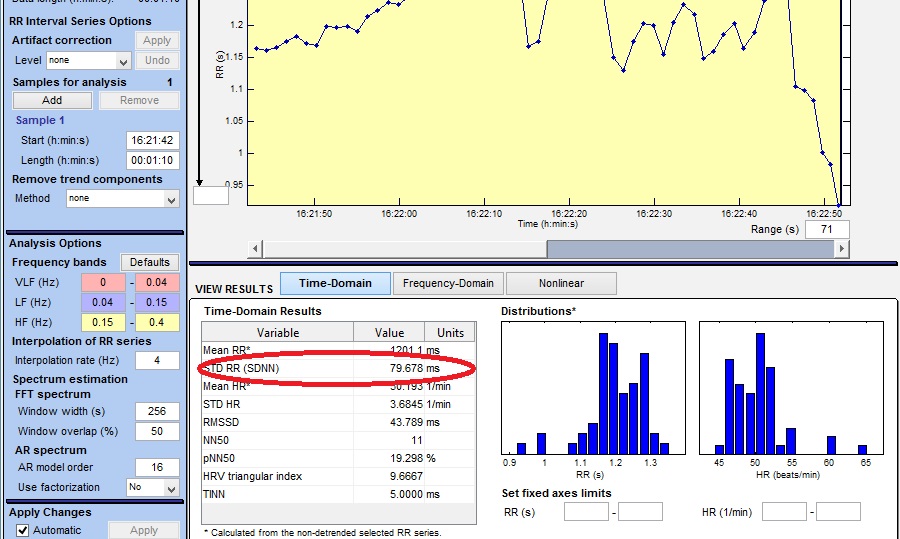Screen dimensions: 900x539
Task: Open the artifact correction Level dropdown
Action: click(89, 60)
